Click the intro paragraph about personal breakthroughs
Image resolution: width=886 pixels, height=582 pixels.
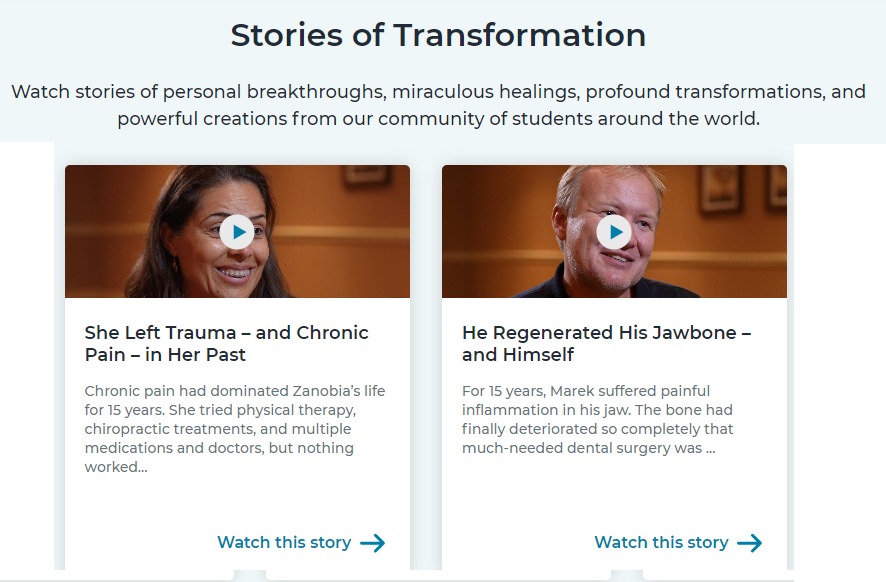(438, 105)
